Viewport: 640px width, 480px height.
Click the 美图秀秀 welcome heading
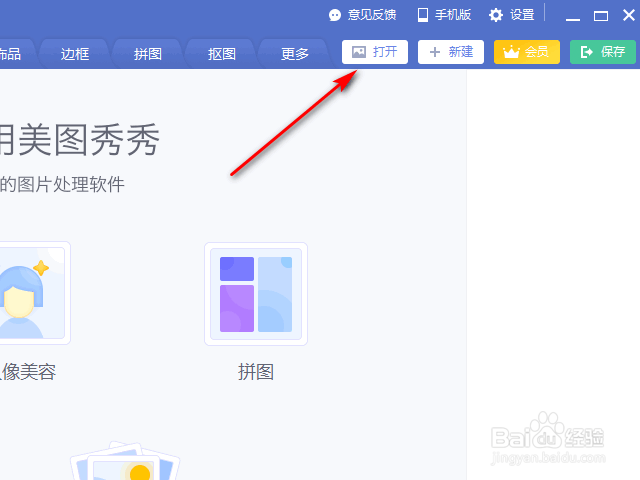pyautogui.click(x=80, y=140)
